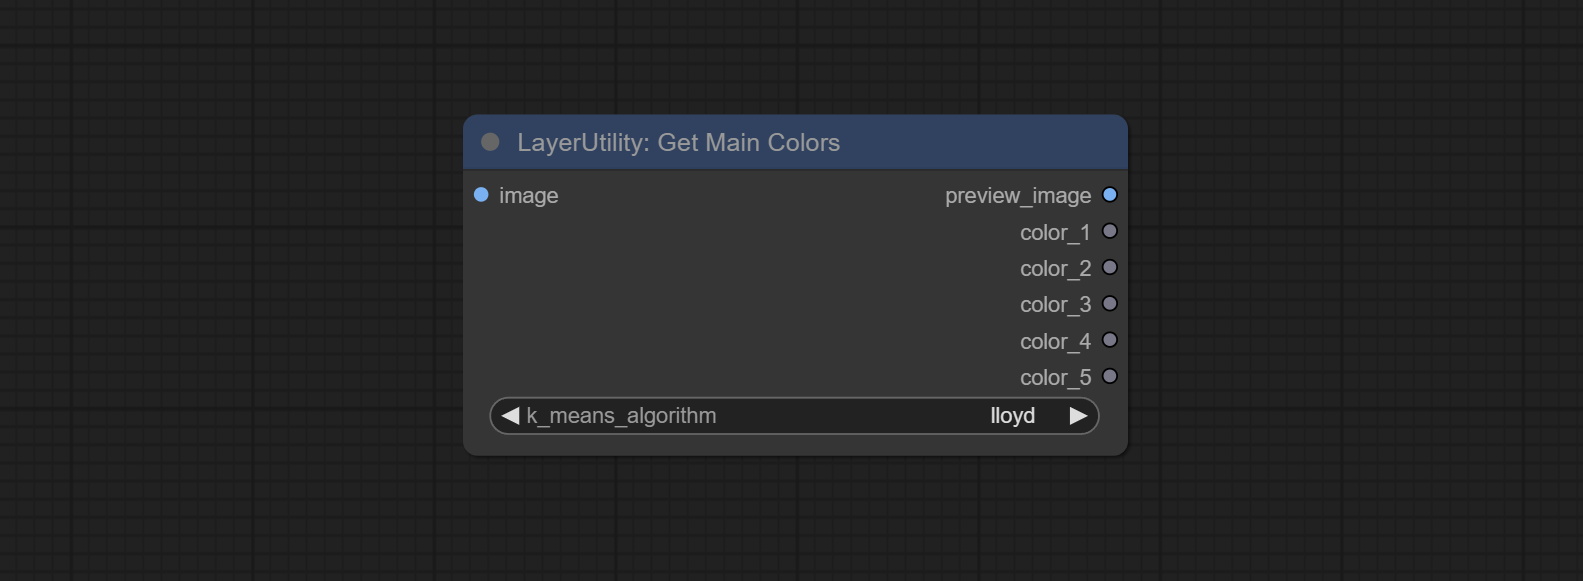Click the color_3 output connector dot

[x=1109, y=304]
